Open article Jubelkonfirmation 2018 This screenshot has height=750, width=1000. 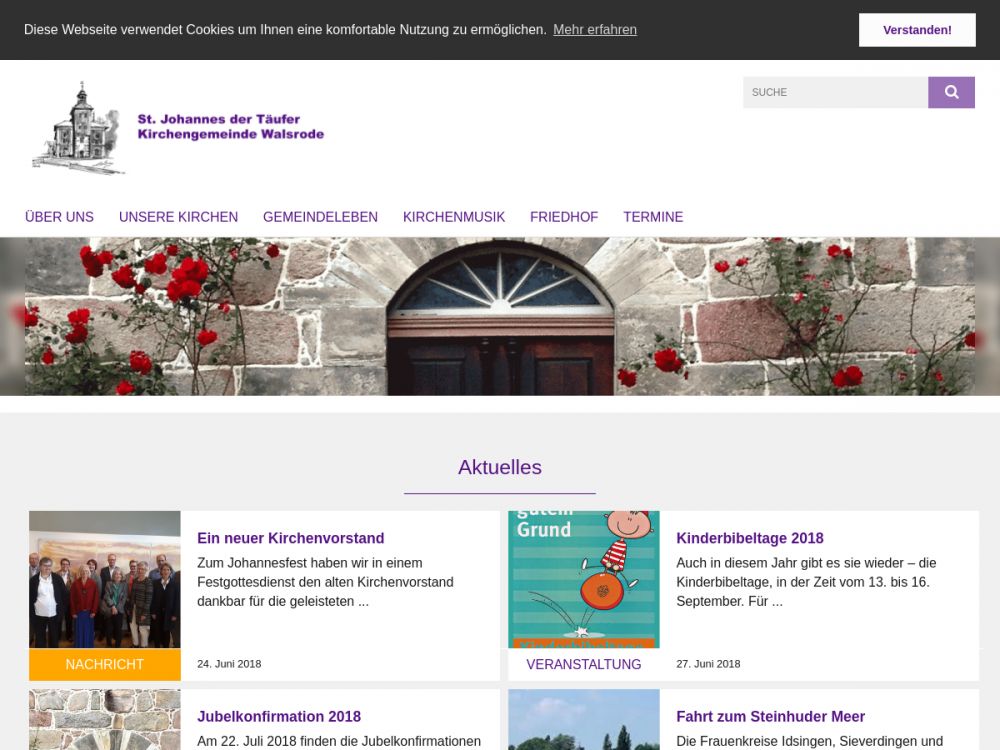pos(279,716)
